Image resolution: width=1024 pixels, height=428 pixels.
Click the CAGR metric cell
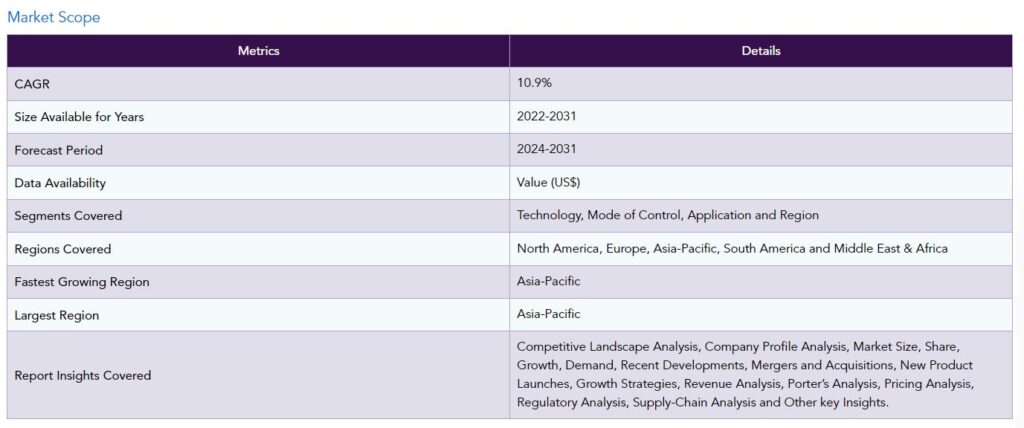click(x=259, y=84)
